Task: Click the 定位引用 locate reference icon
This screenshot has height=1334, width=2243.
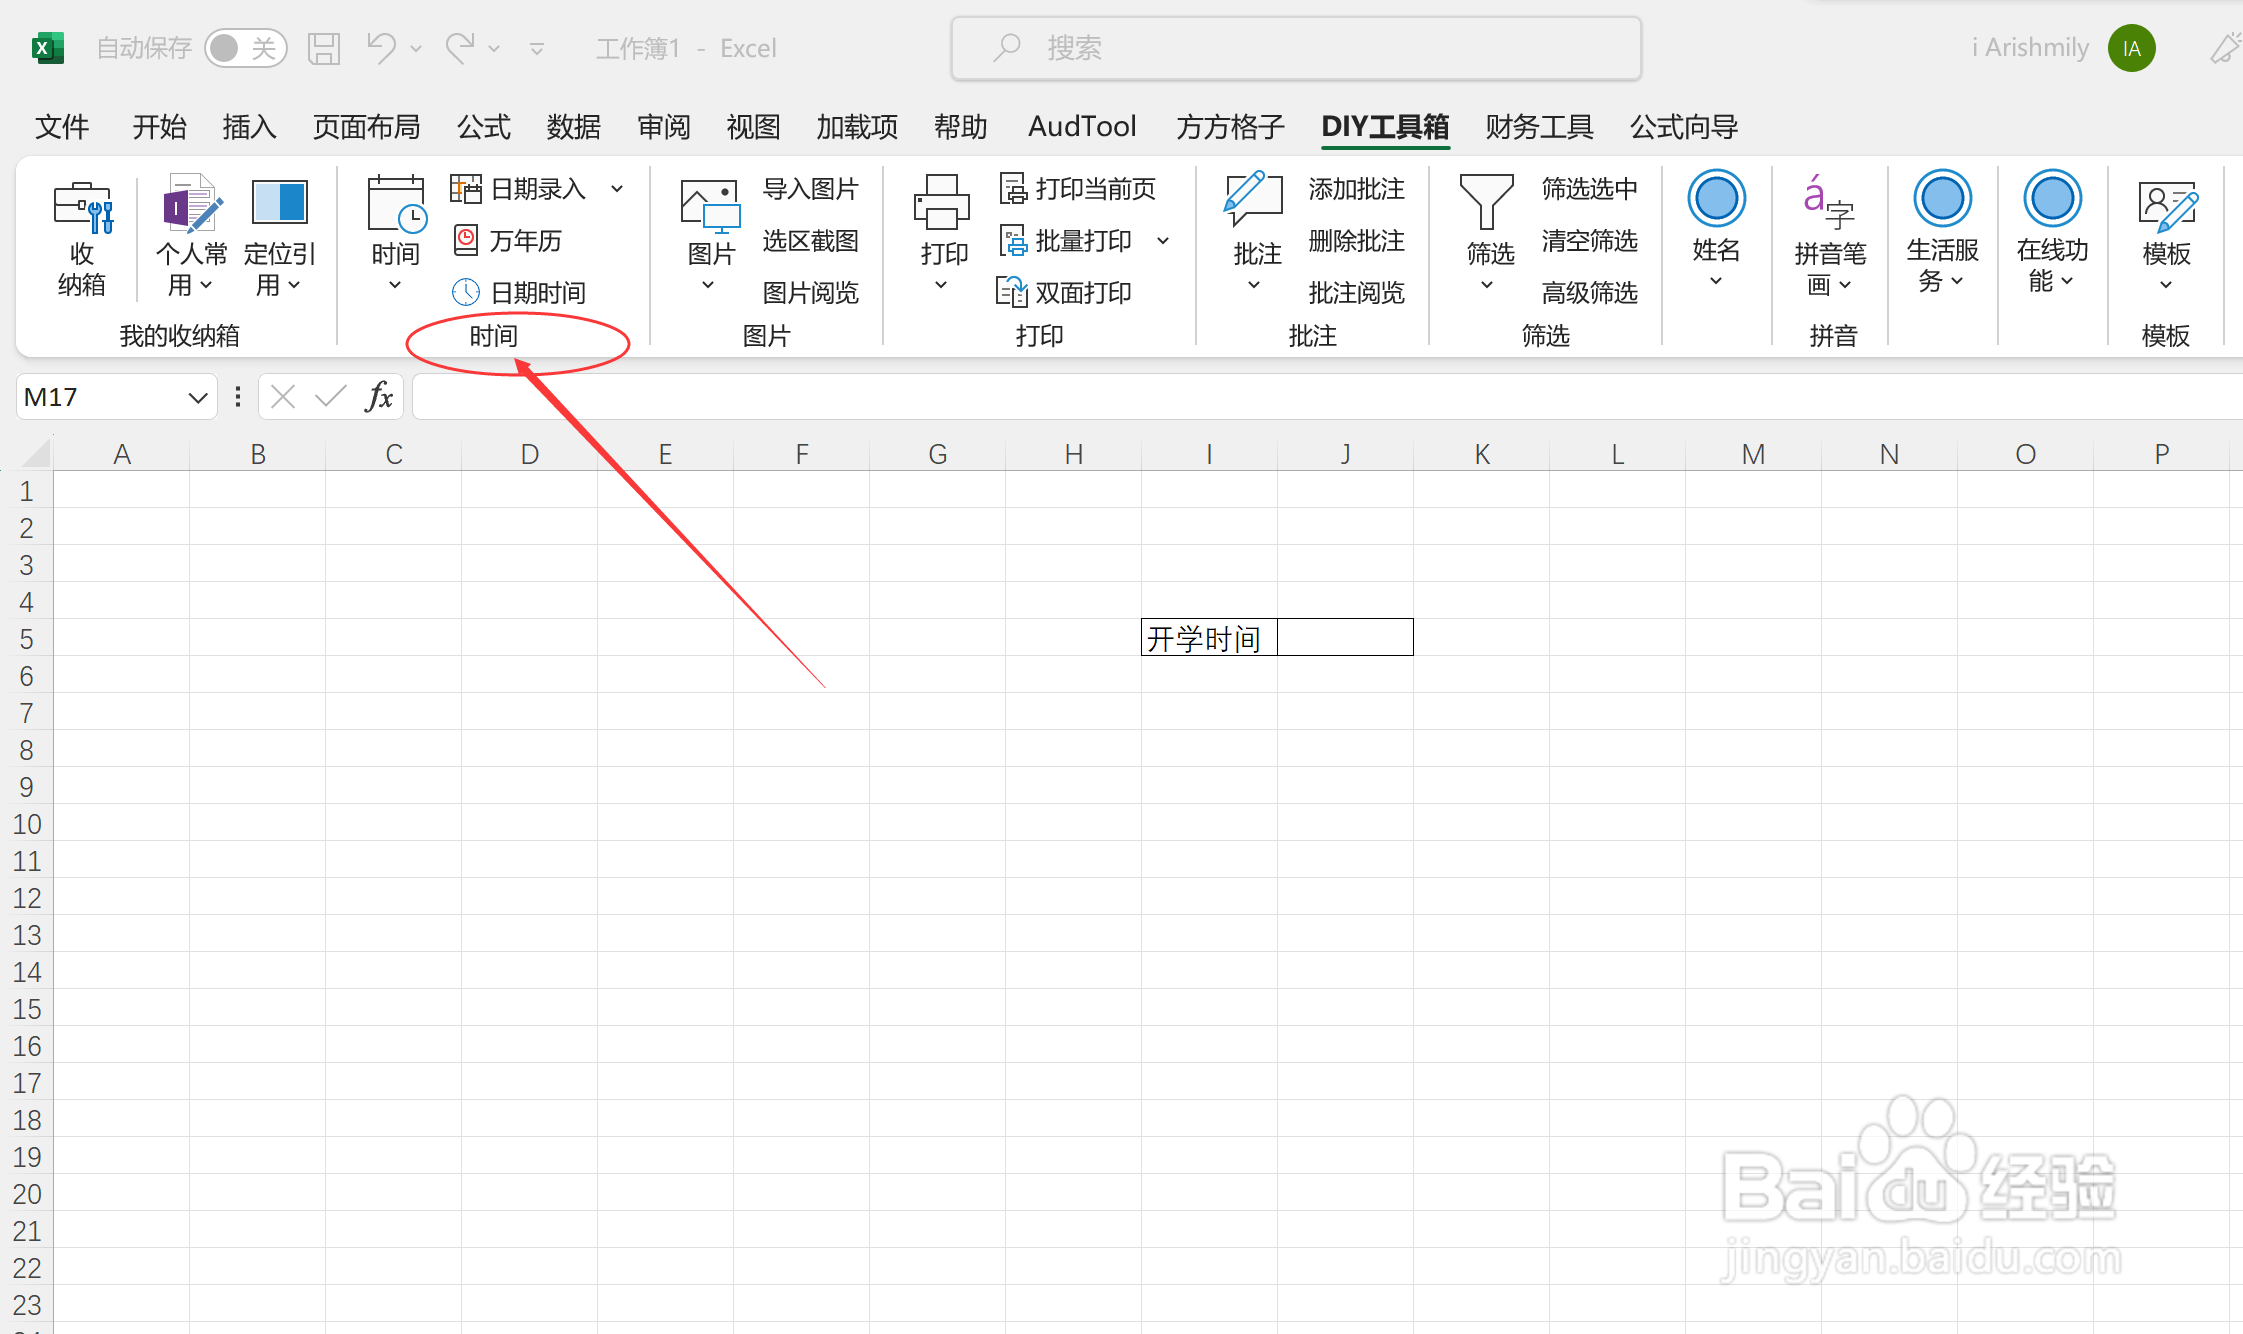Action: coord(279,204)
